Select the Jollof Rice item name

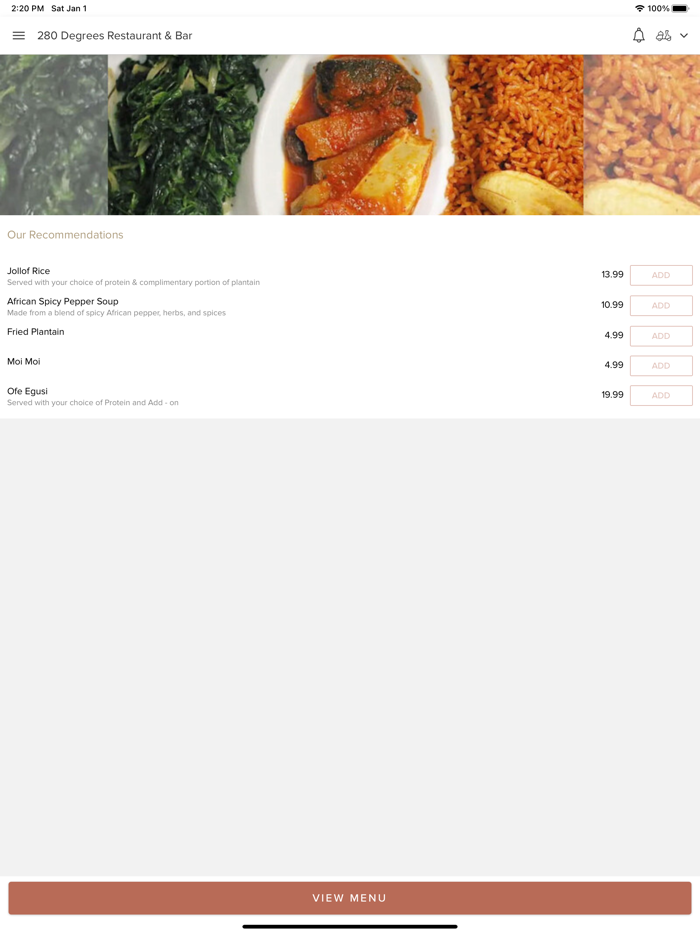[x=29, y=271]
